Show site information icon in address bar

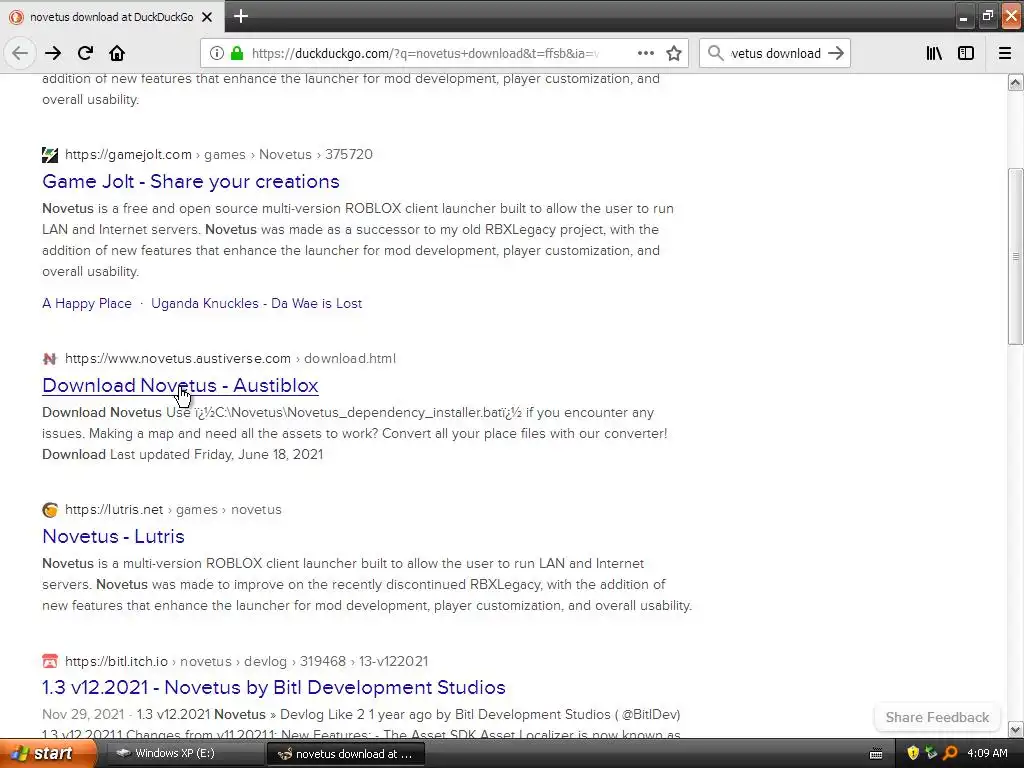(217, 54)
